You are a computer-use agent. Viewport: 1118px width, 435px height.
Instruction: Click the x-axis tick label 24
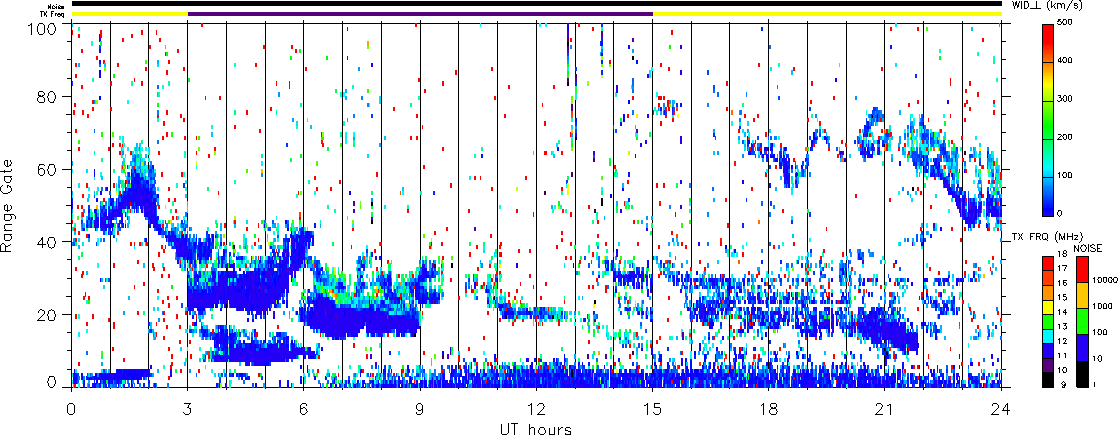(x=1001, y=411)
